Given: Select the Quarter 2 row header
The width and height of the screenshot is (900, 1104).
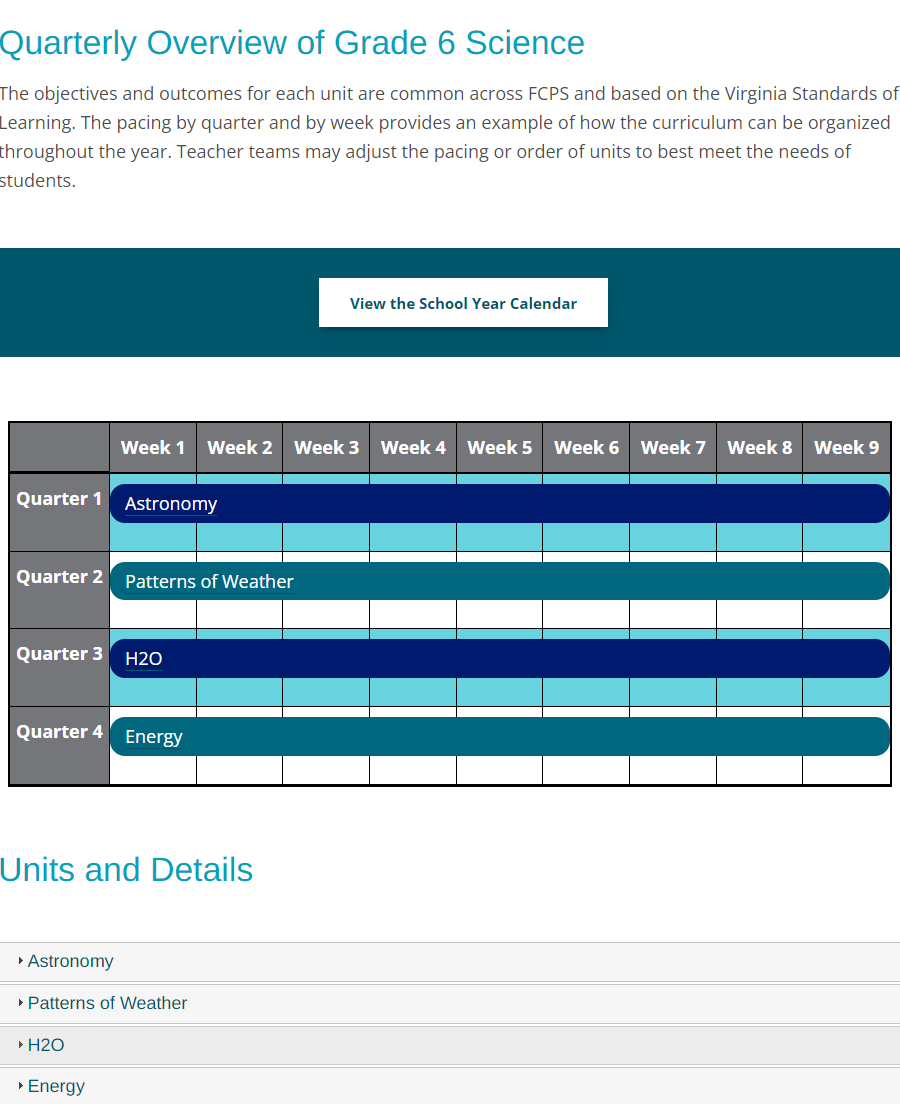Looking at the screenshot, I should point(59,590).
